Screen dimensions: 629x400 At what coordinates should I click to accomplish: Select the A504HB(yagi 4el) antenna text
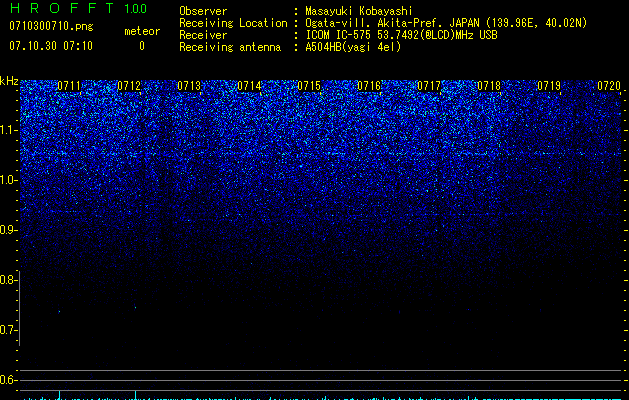point(353,47)
